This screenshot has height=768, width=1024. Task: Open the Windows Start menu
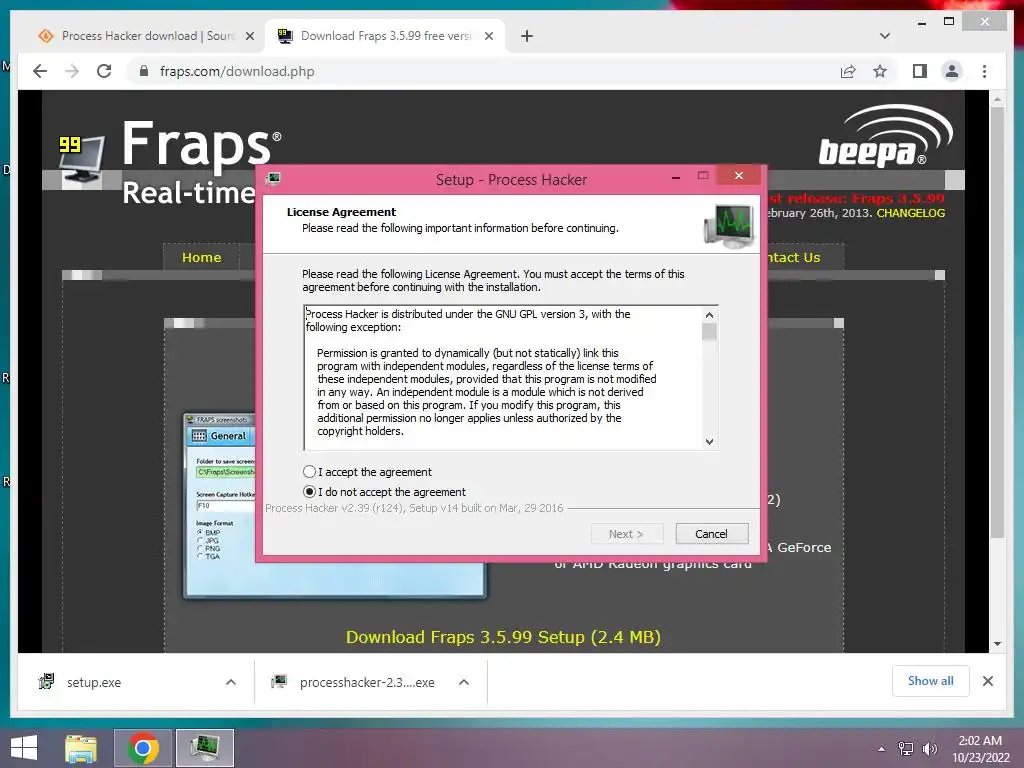[x=24, y=748]
